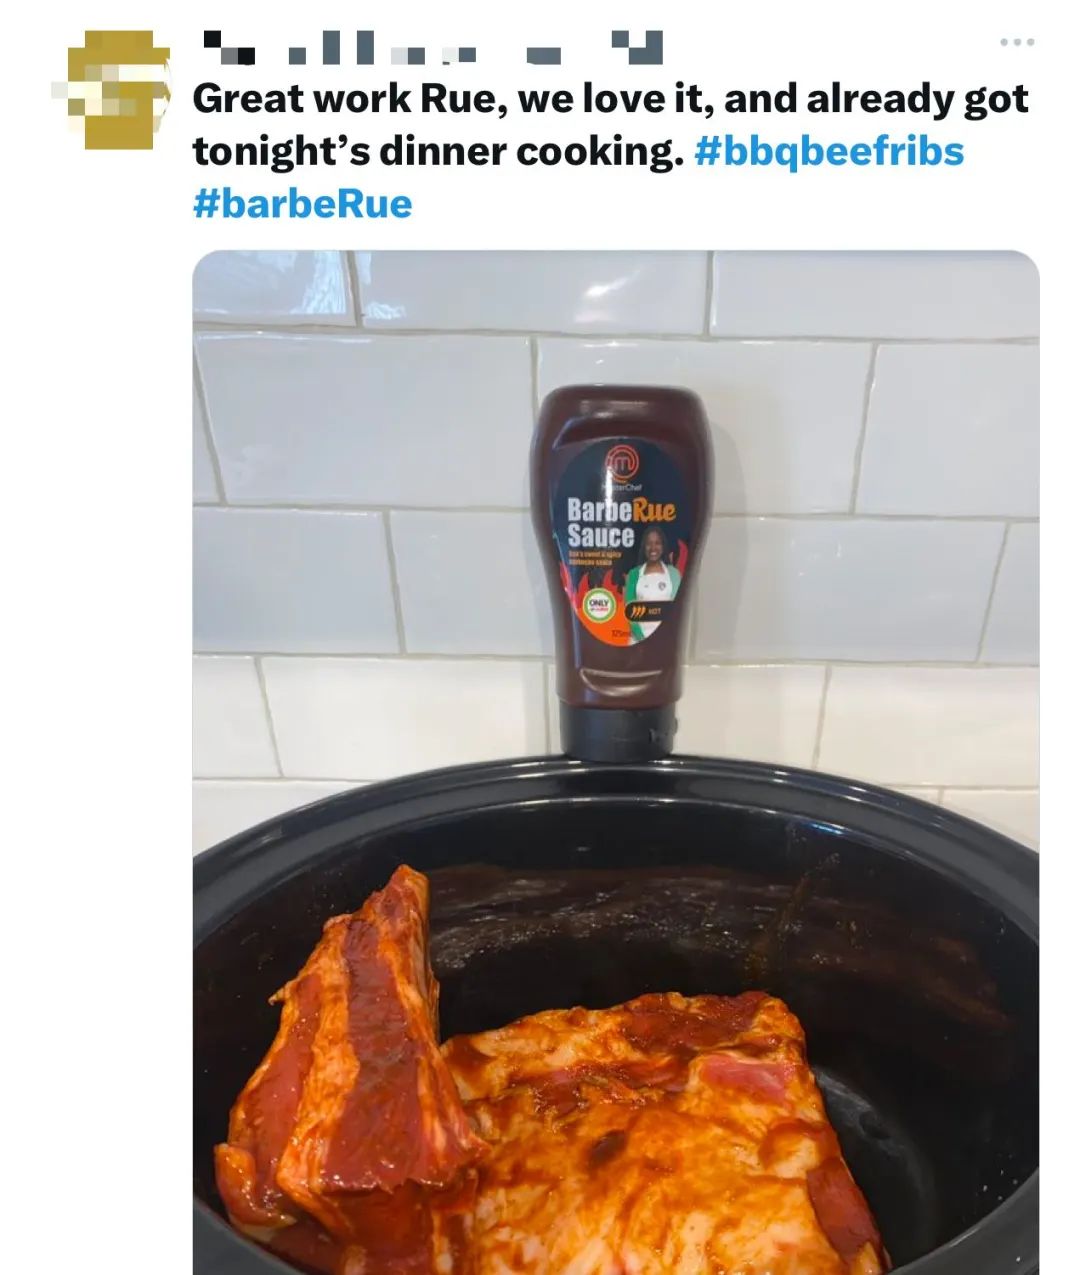This screenshot has height=1275, width=1080.
Task: Click the sauce bottle's black cap
Action: click(x=618, y=726)
